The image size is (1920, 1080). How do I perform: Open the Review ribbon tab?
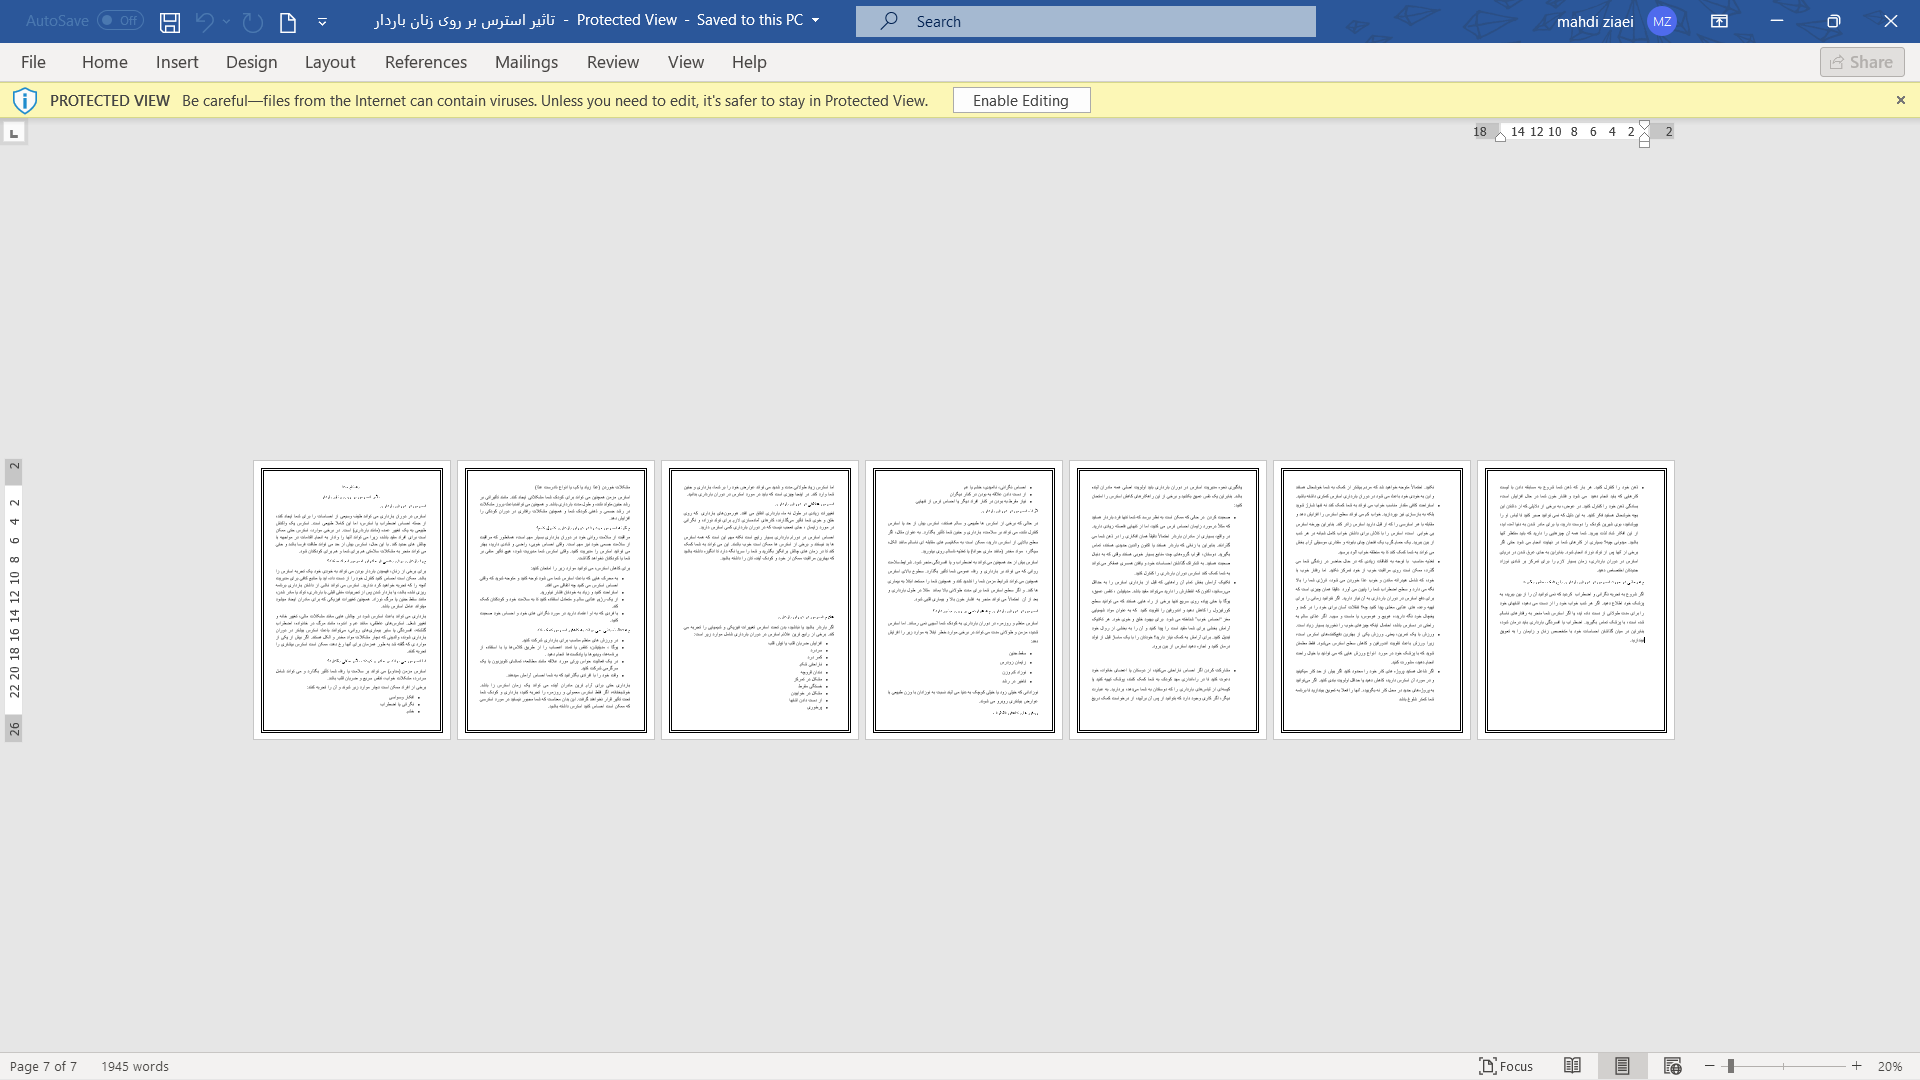click(612, 62)
